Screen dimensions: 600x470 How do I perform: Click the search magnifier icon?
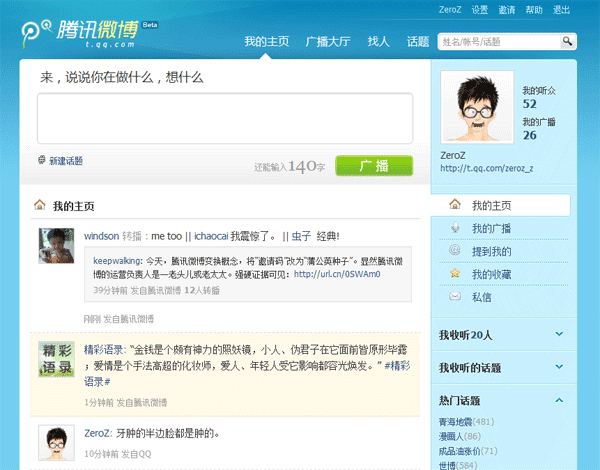[567, 41]
